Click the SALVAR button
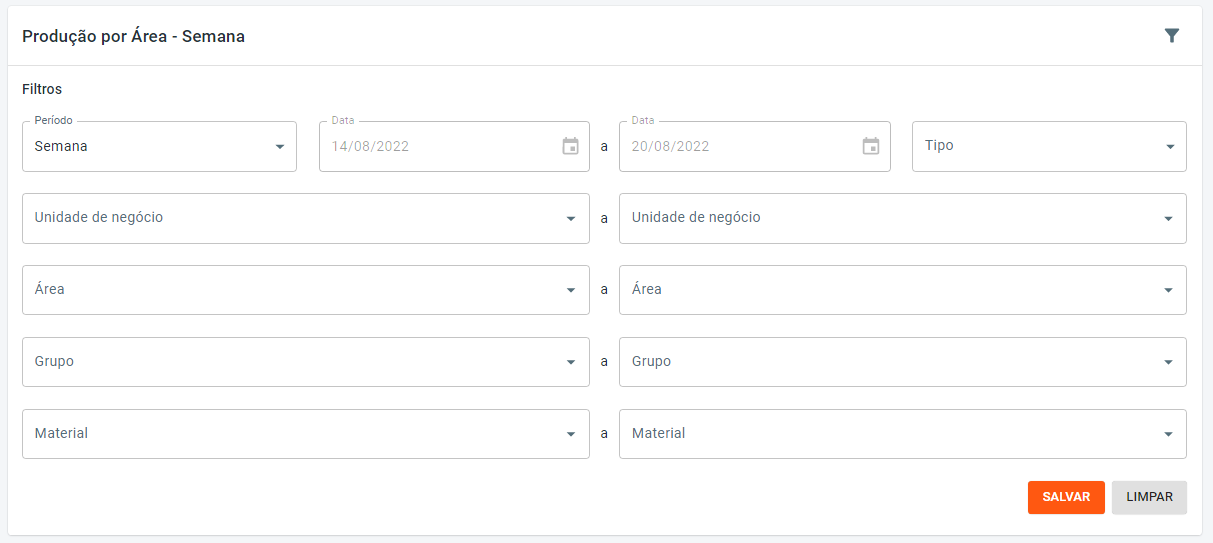This screenshot has height=543, width=1213. click(x=1066, y=497)
